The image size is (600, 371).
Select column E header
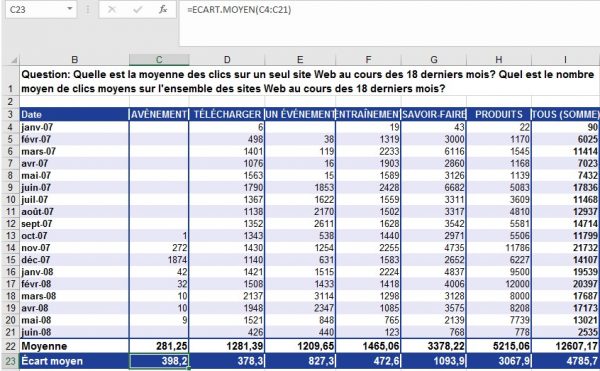pyautogui.click(x=300, y=60)
